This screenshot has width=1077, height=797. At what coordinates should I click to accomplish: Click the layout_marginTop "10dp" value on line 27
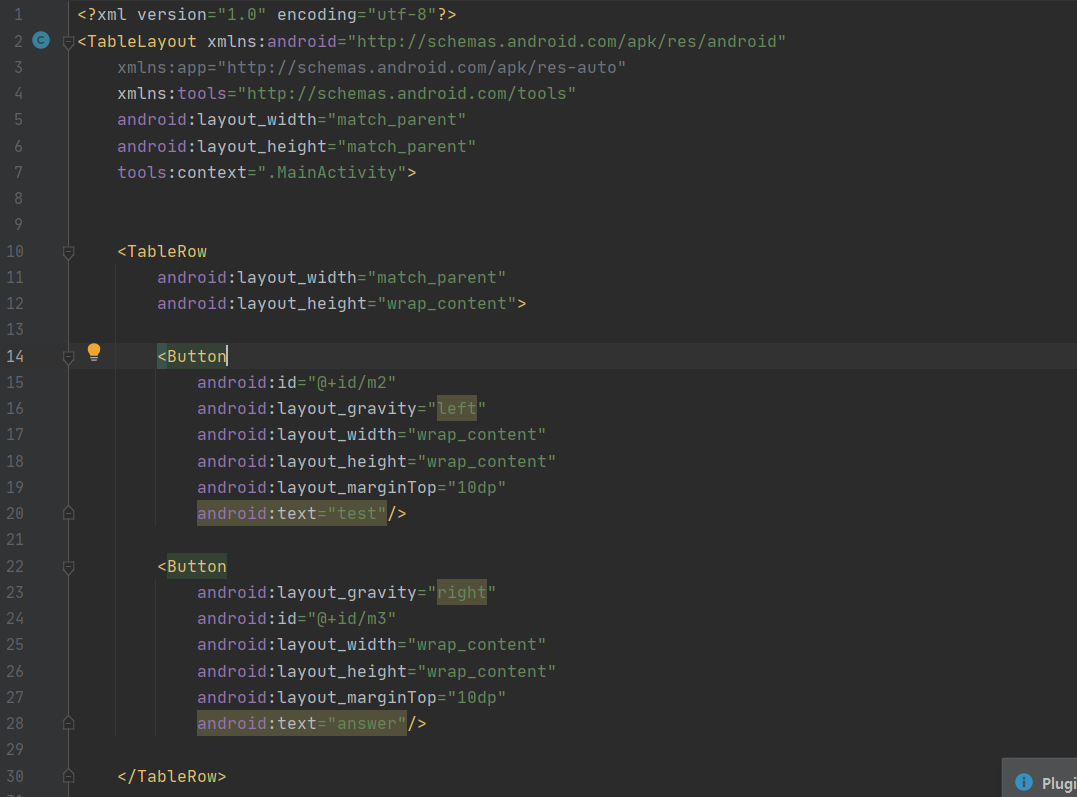(477, 697)
